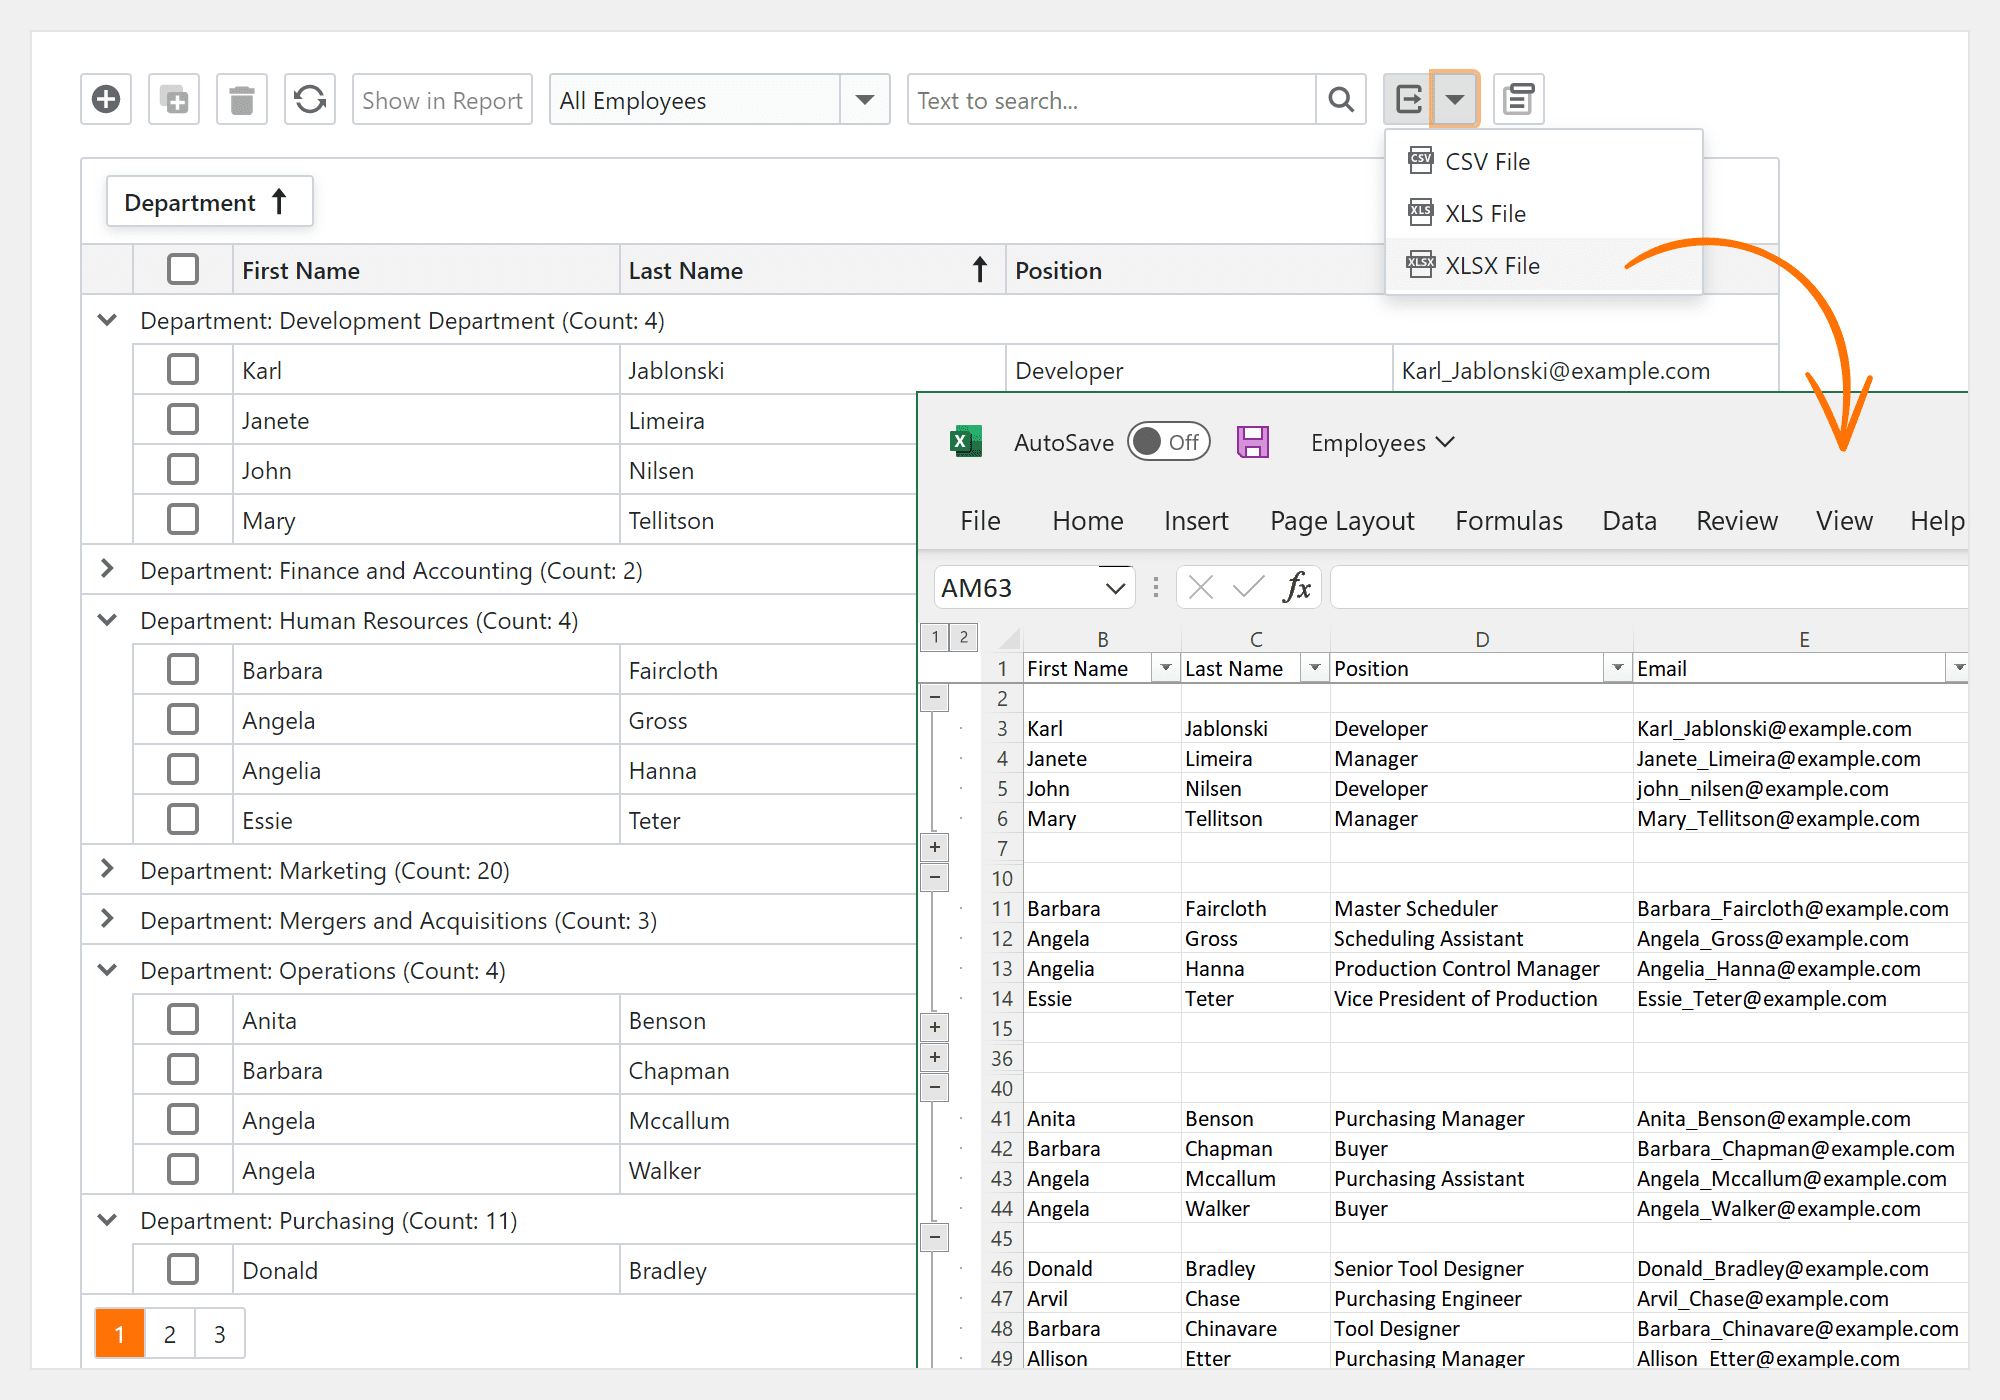Open the First Name filter dropdown in spreadsheet
This screenshot has height=1400, width=2000.
coord(1164,667)
